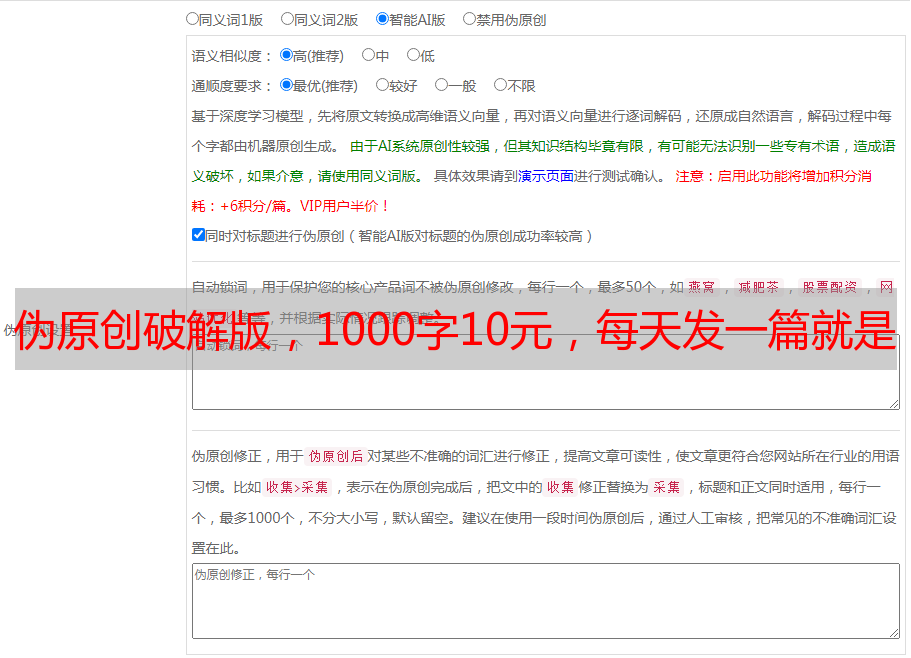The width and height of the screenshot is (911, 658).
Task: Choose the 同义词2版 radio option
Action: pyautogui.click(x=287, y=18)
